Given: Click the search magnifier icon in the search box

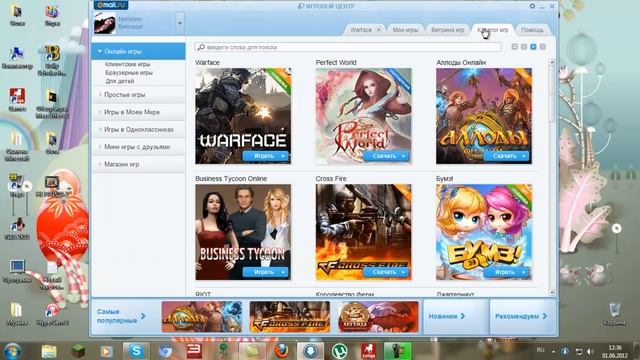Looking at the screenshot, I should 201,47.
